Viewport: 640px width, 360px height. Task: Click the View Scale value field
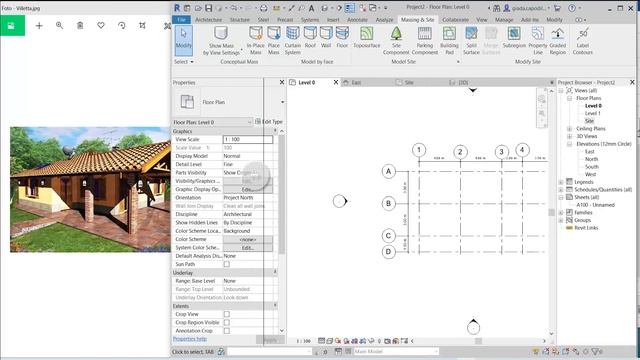pos(248,139)
